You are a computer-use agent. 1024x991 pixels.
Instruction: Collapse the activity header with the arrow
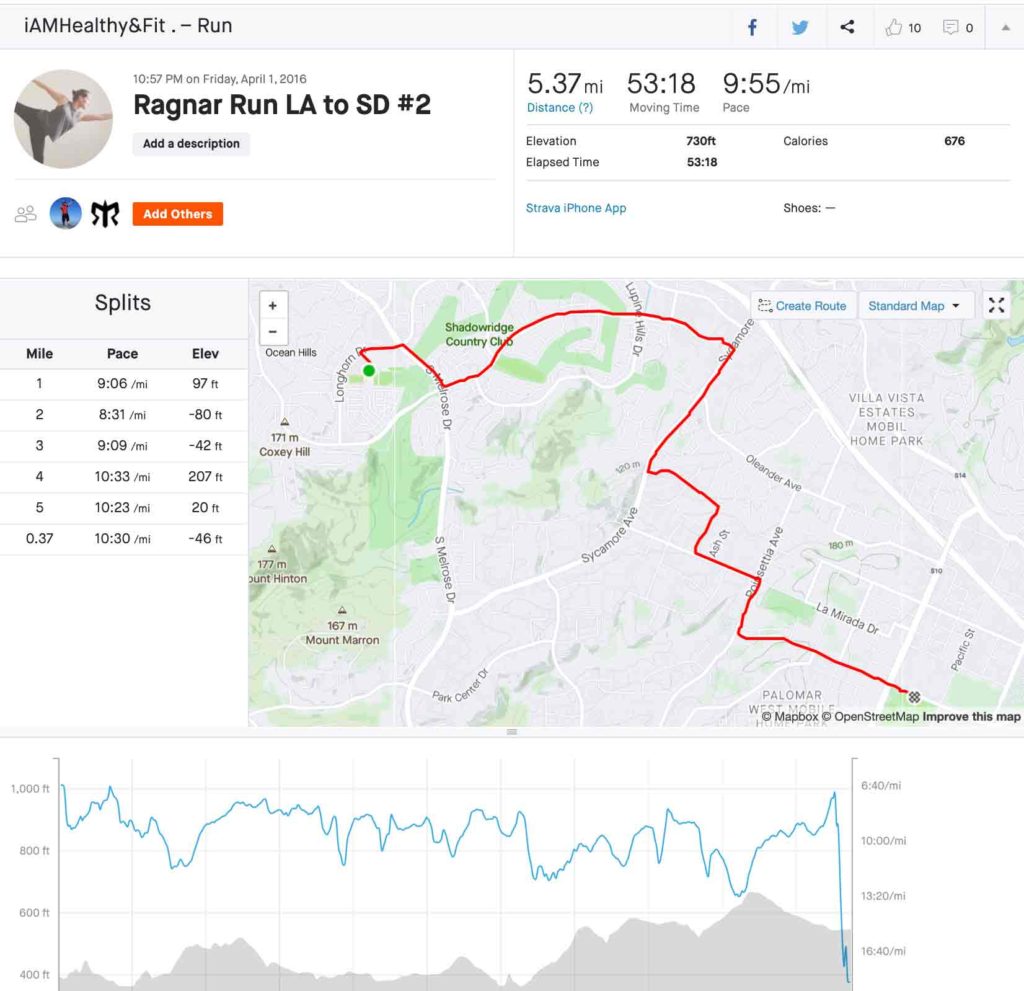coord(1005,28)
